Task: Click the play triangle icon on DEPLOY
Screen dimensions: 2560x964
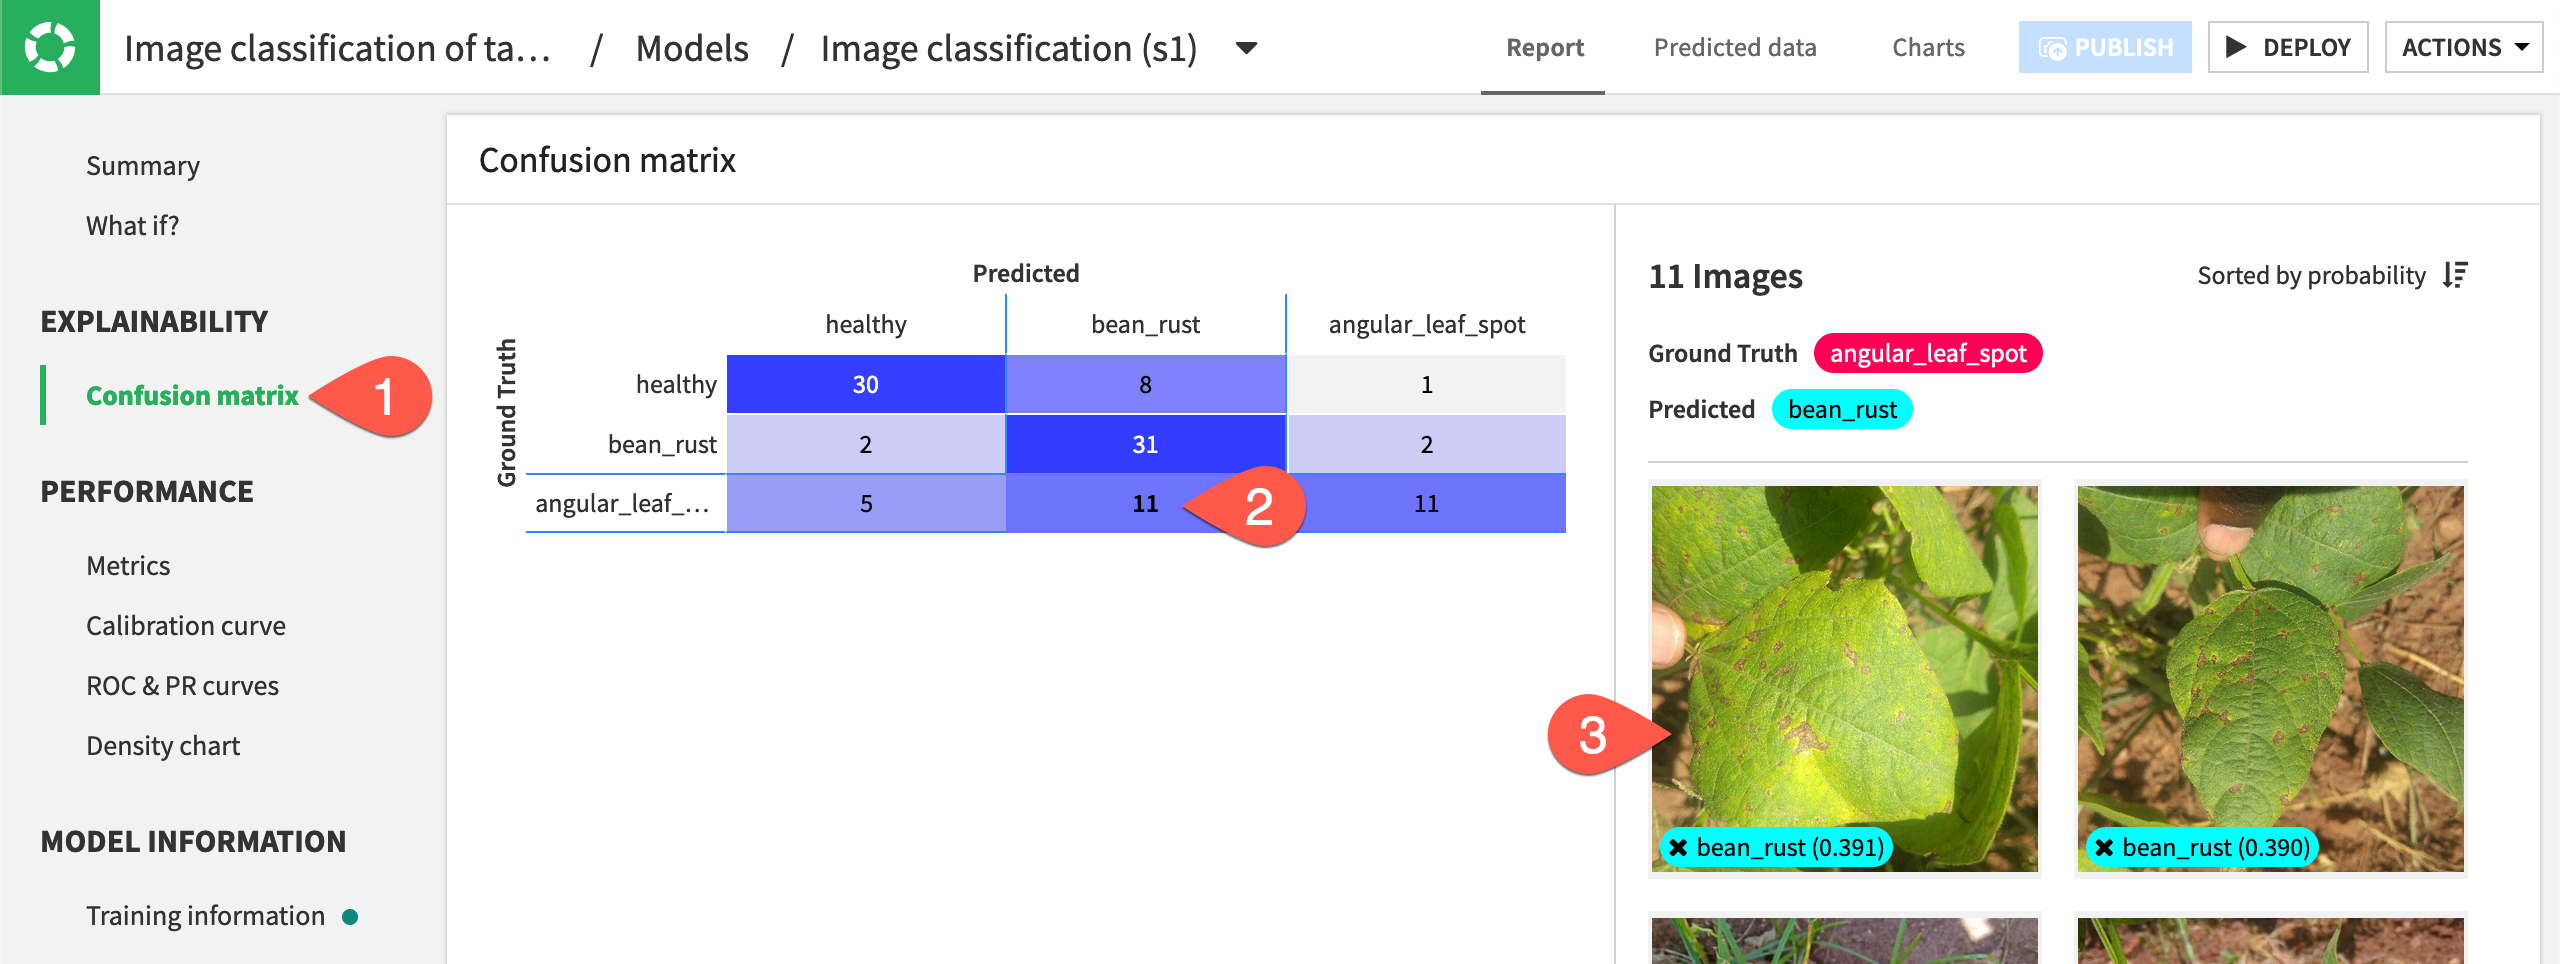Action: [2237, 46]
